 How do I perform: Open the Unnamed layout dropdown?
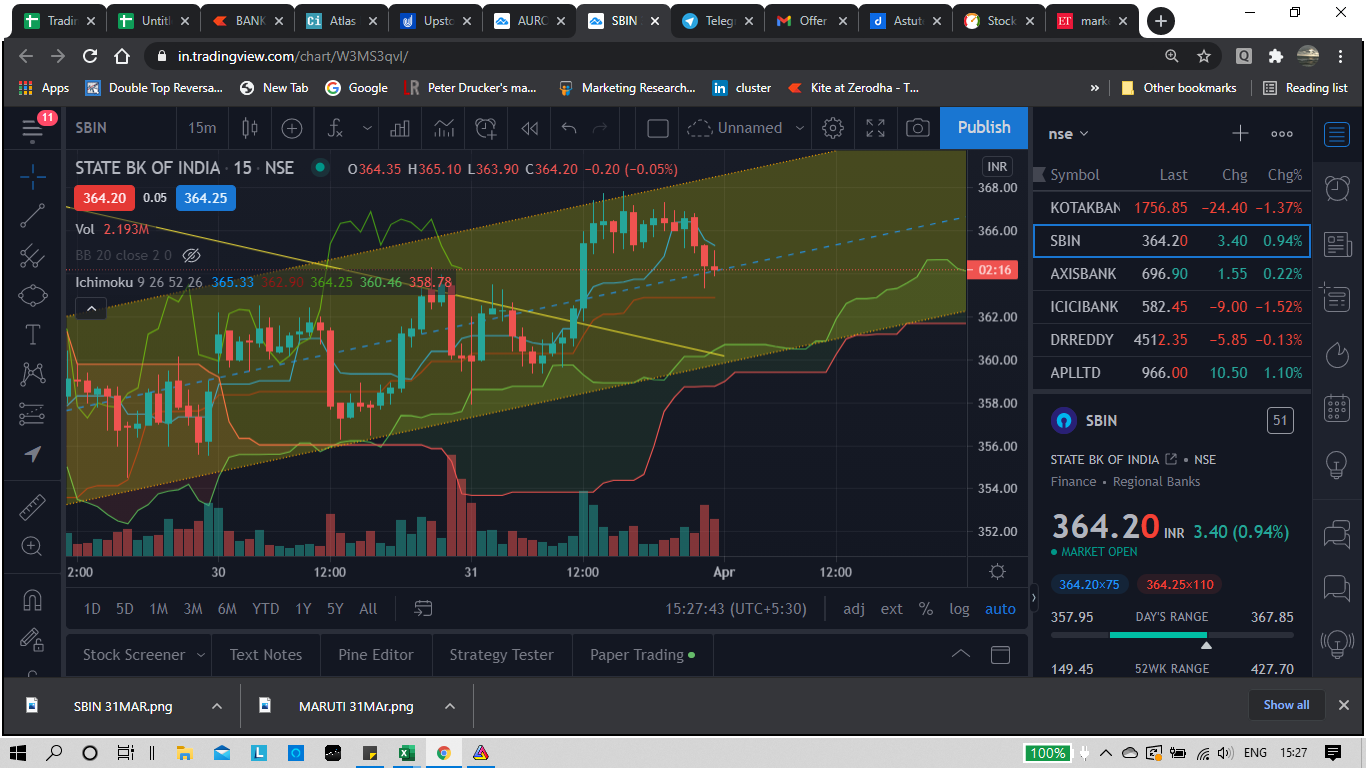[x=746, y=128]
